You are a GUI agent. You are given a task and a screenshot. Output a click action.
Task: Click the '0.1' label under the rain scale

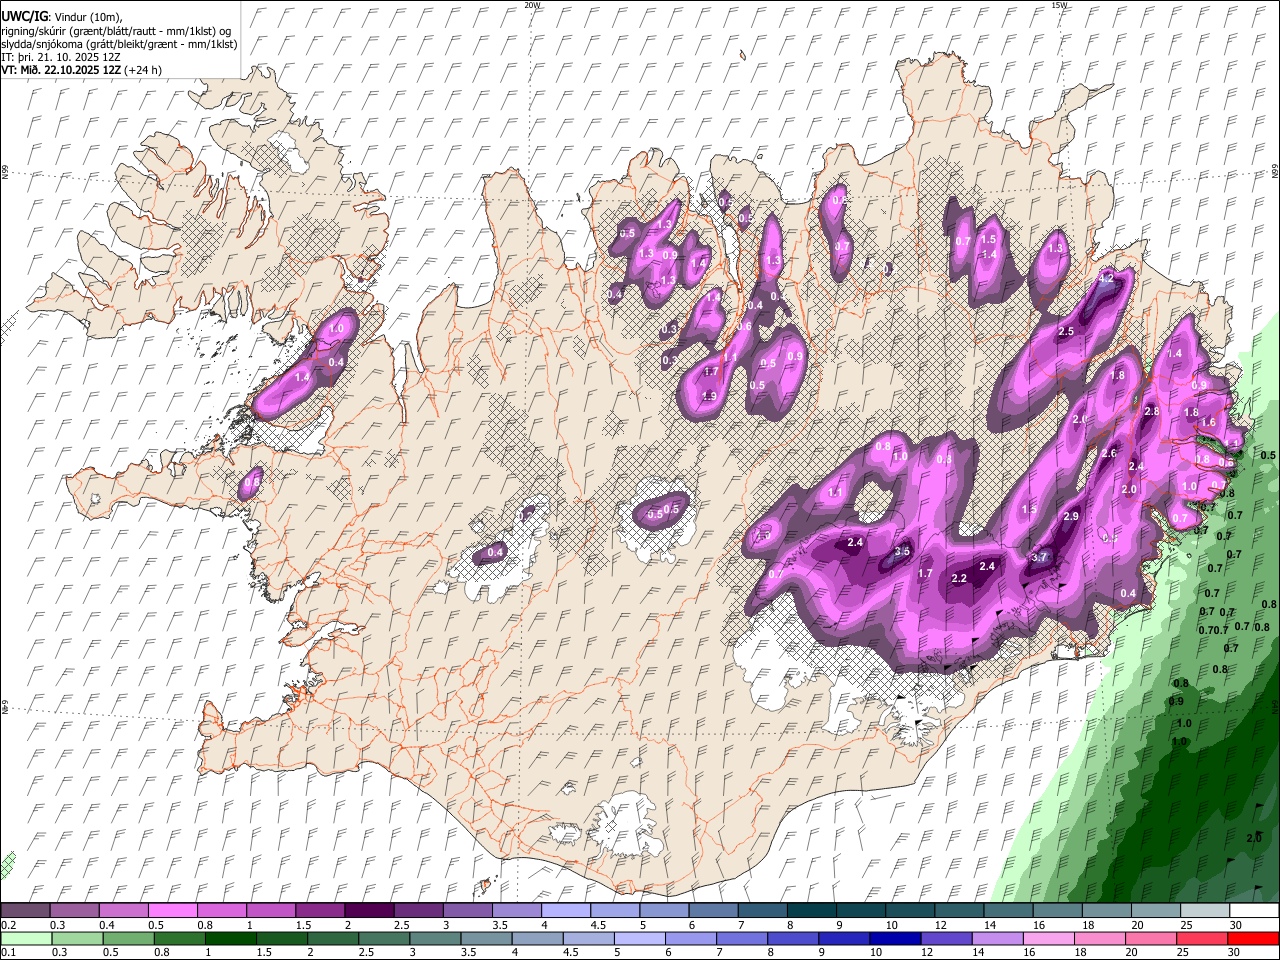(7, 953)
